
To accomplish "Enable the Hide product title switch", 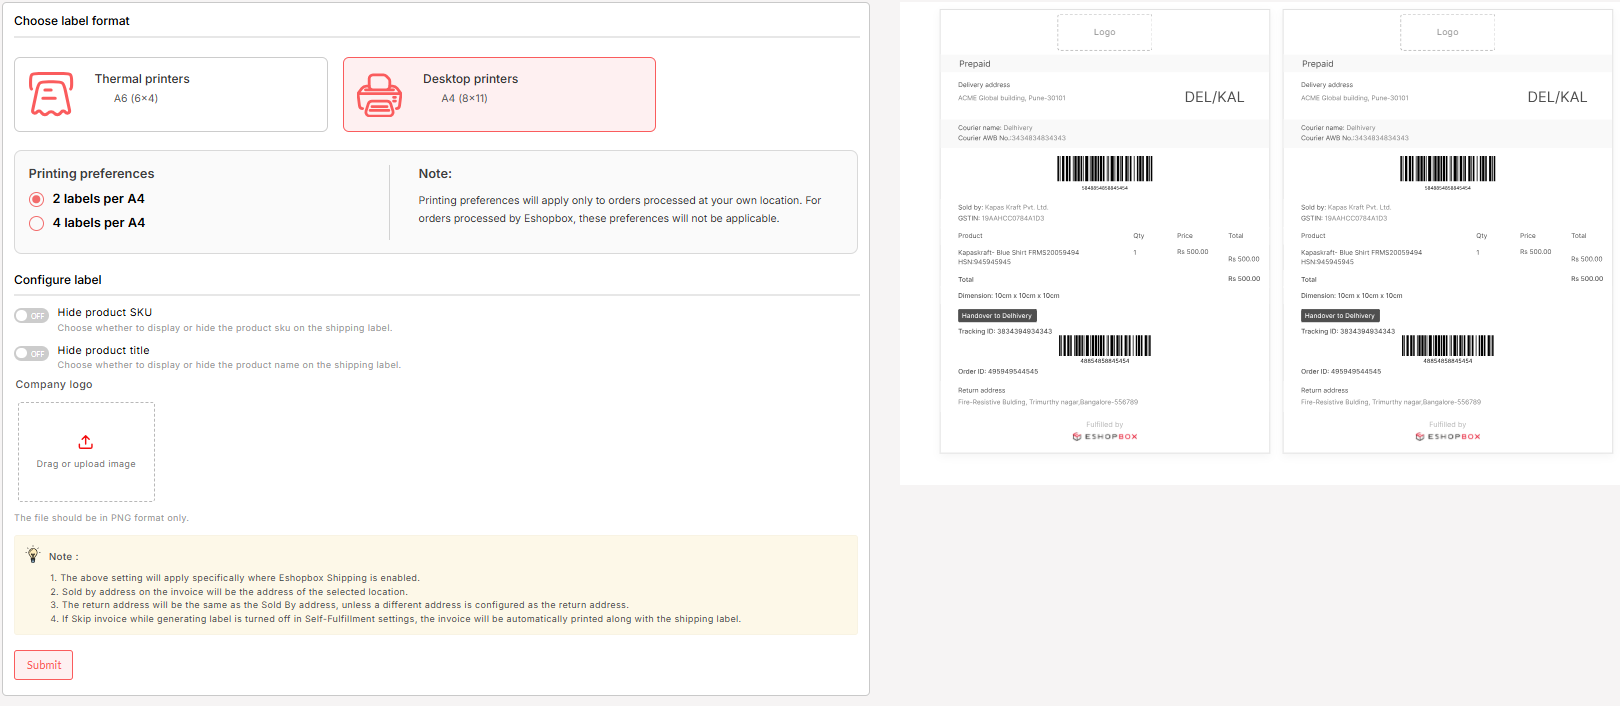I will [31, 353].
